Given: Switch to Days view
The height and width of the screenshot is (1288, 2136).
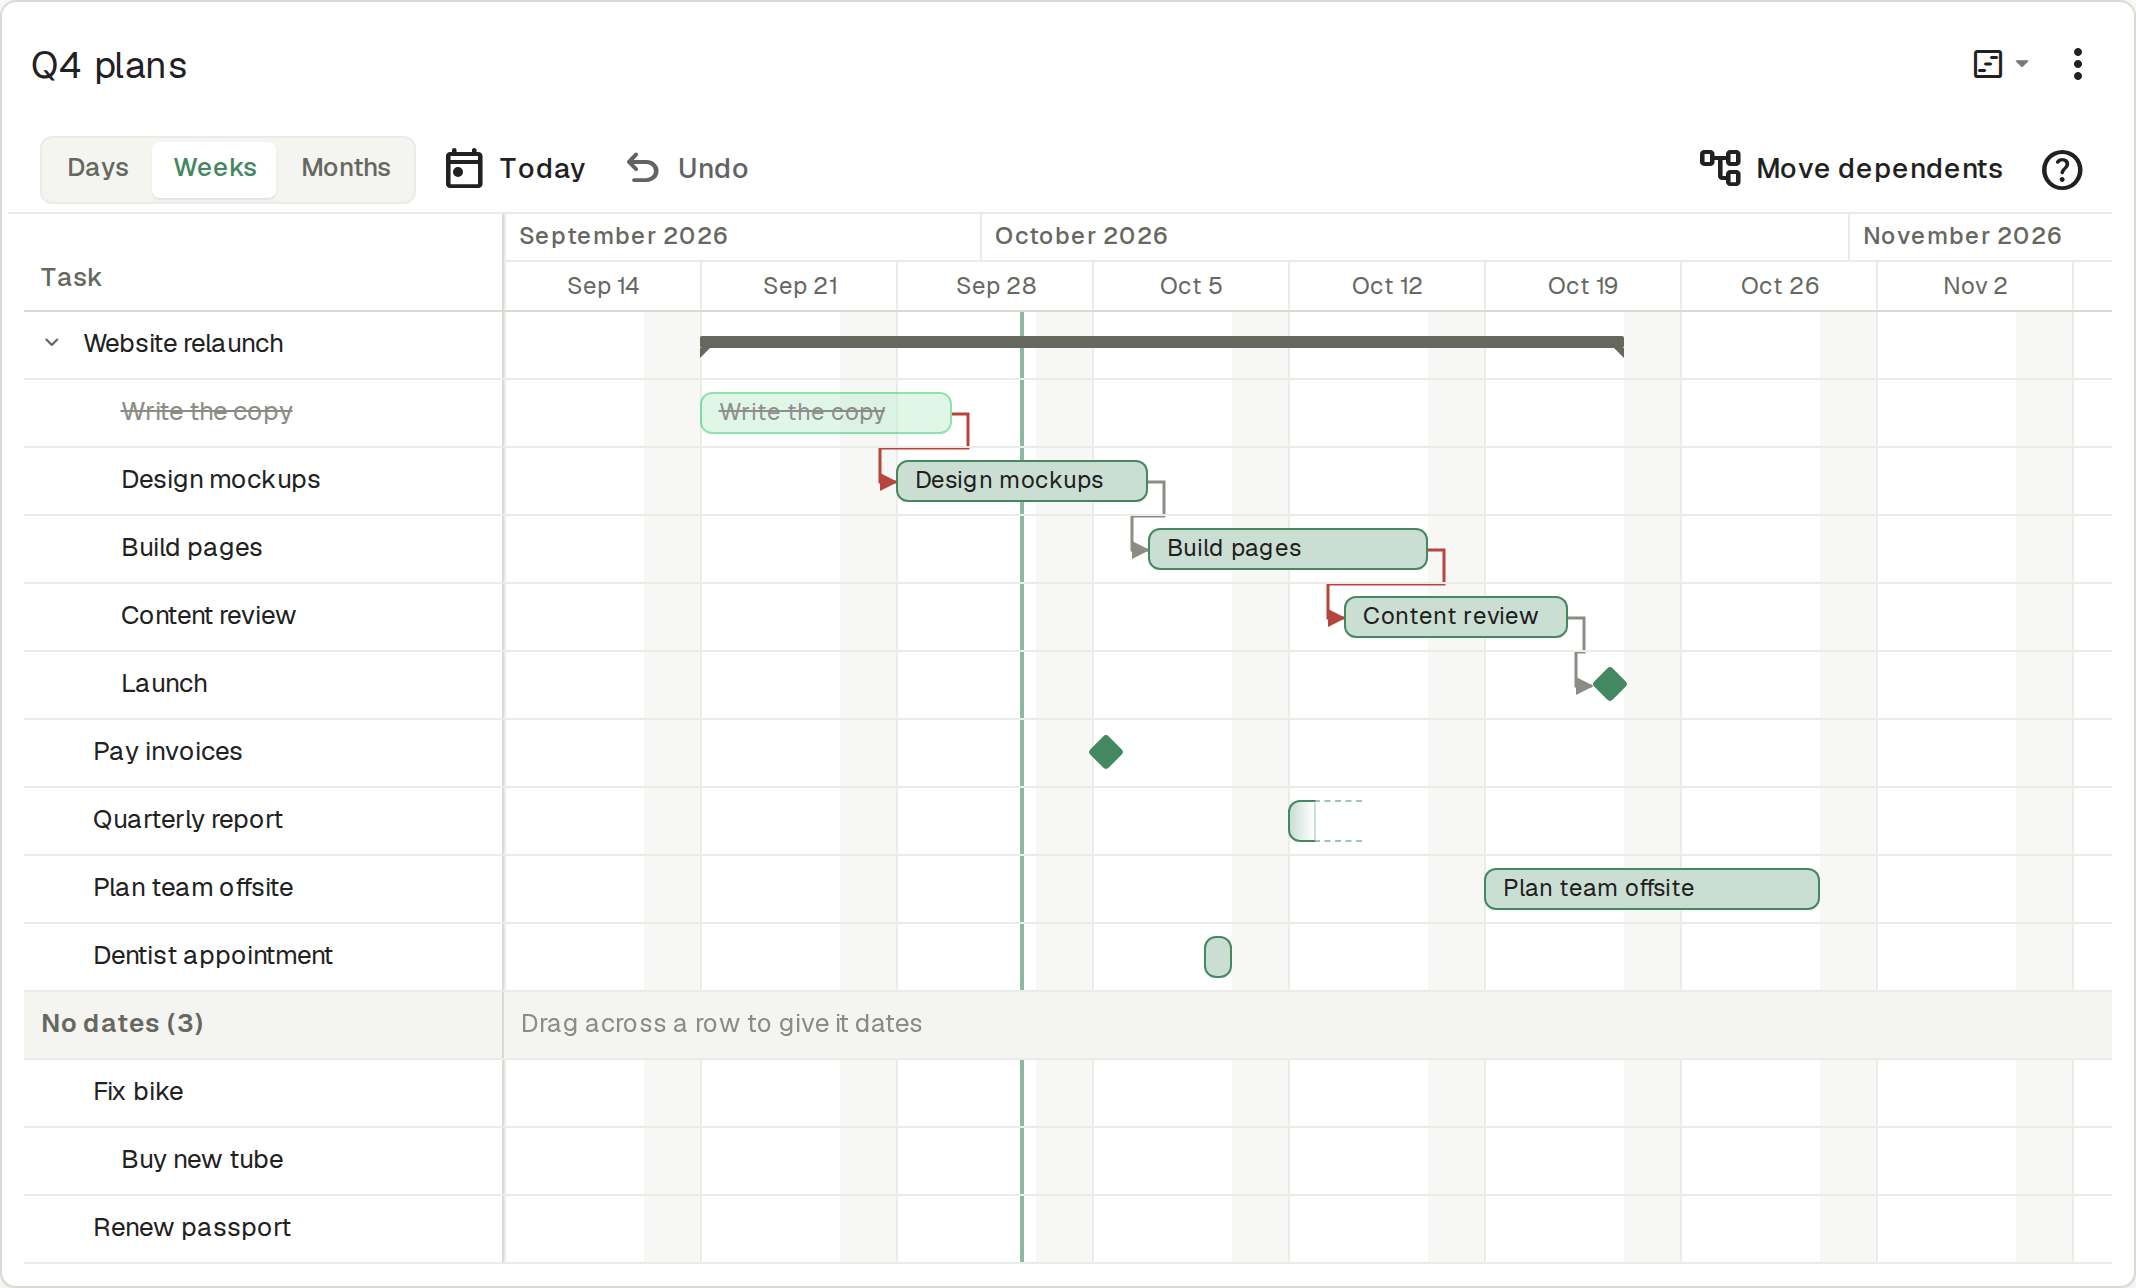Looking at the screenshot, I should pos(98,168).
